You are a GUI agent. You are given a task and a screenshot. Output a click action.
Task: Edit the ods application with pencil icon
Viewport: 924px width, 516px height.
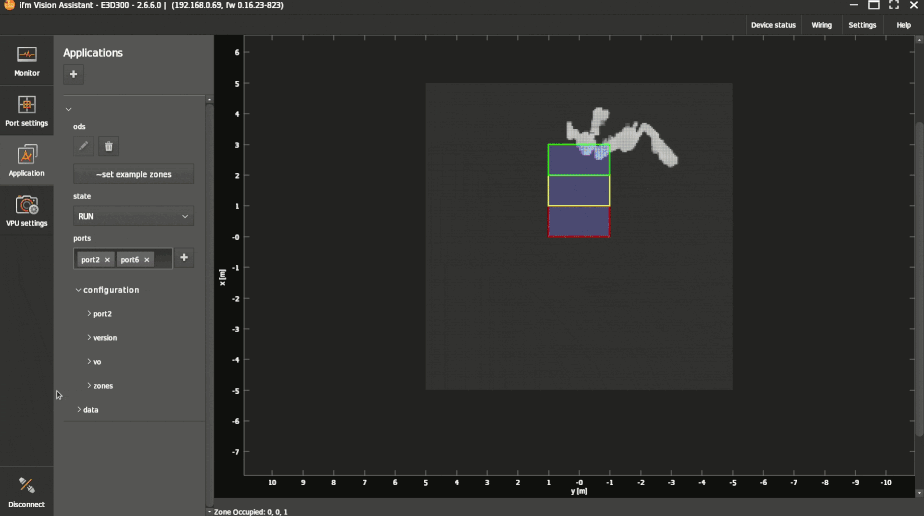pos(84,146)
